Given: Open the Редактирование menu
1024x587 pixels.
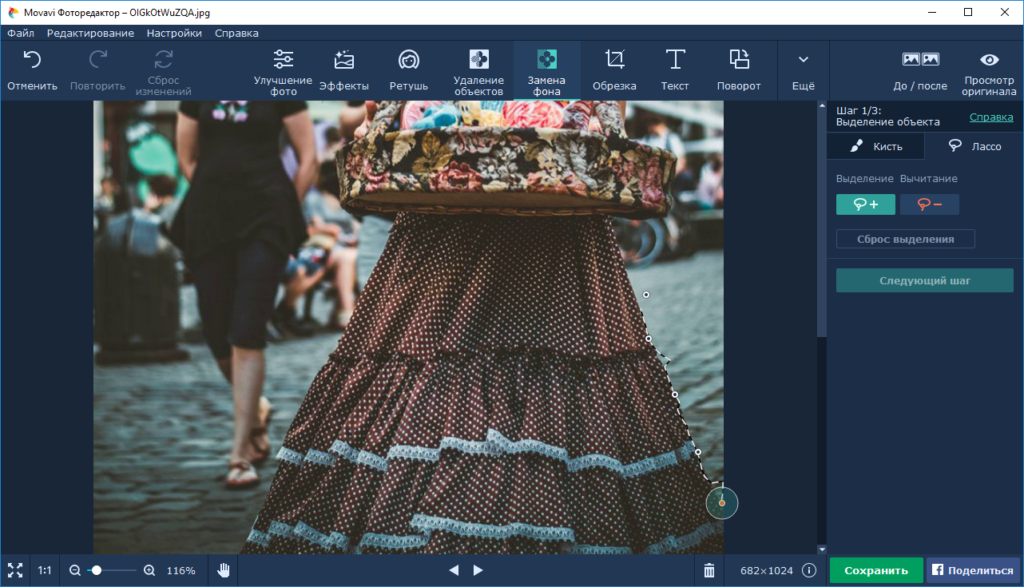Looking at the screenshot, I should click(90, 33).
